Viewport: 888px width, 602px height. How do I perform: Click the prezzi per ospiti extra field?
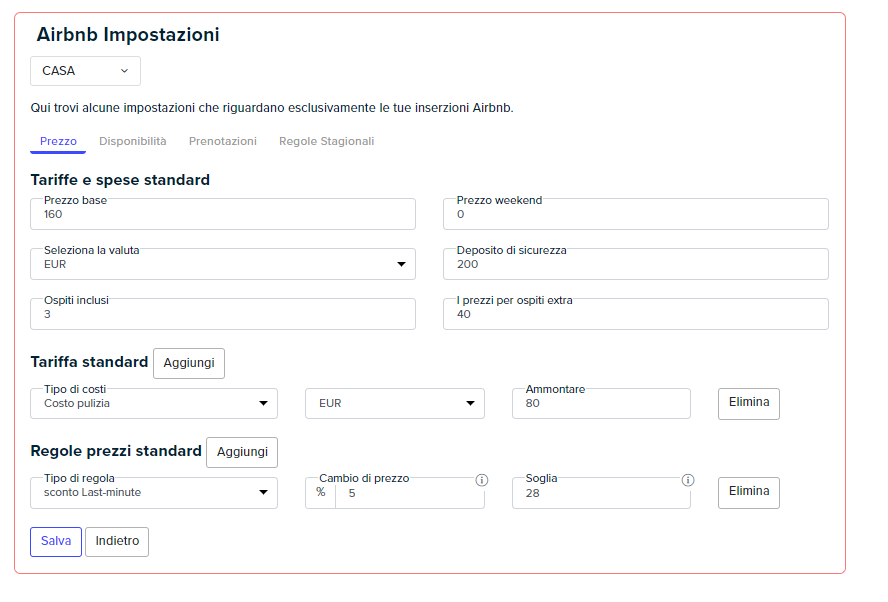click(635, 314)
